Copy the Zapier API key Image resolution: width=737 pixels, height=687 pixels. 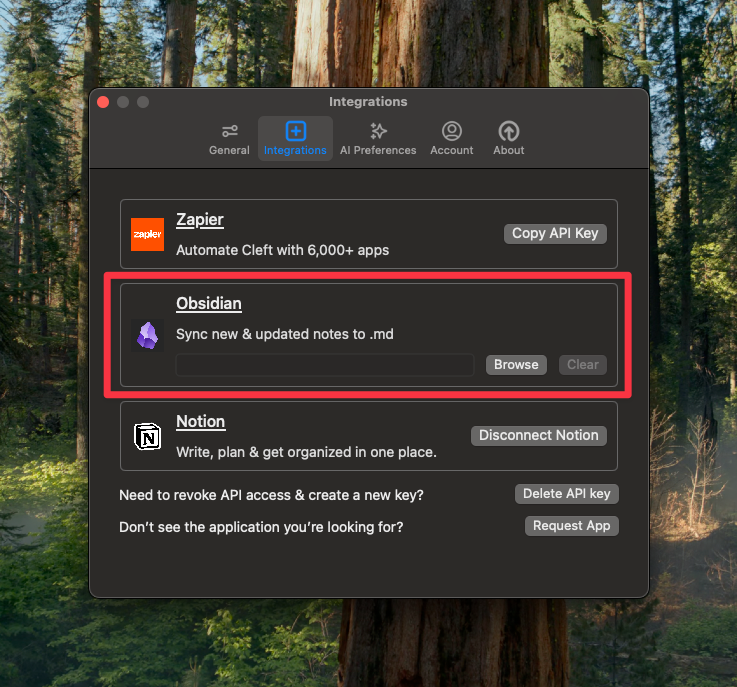[x=555, y=234]
